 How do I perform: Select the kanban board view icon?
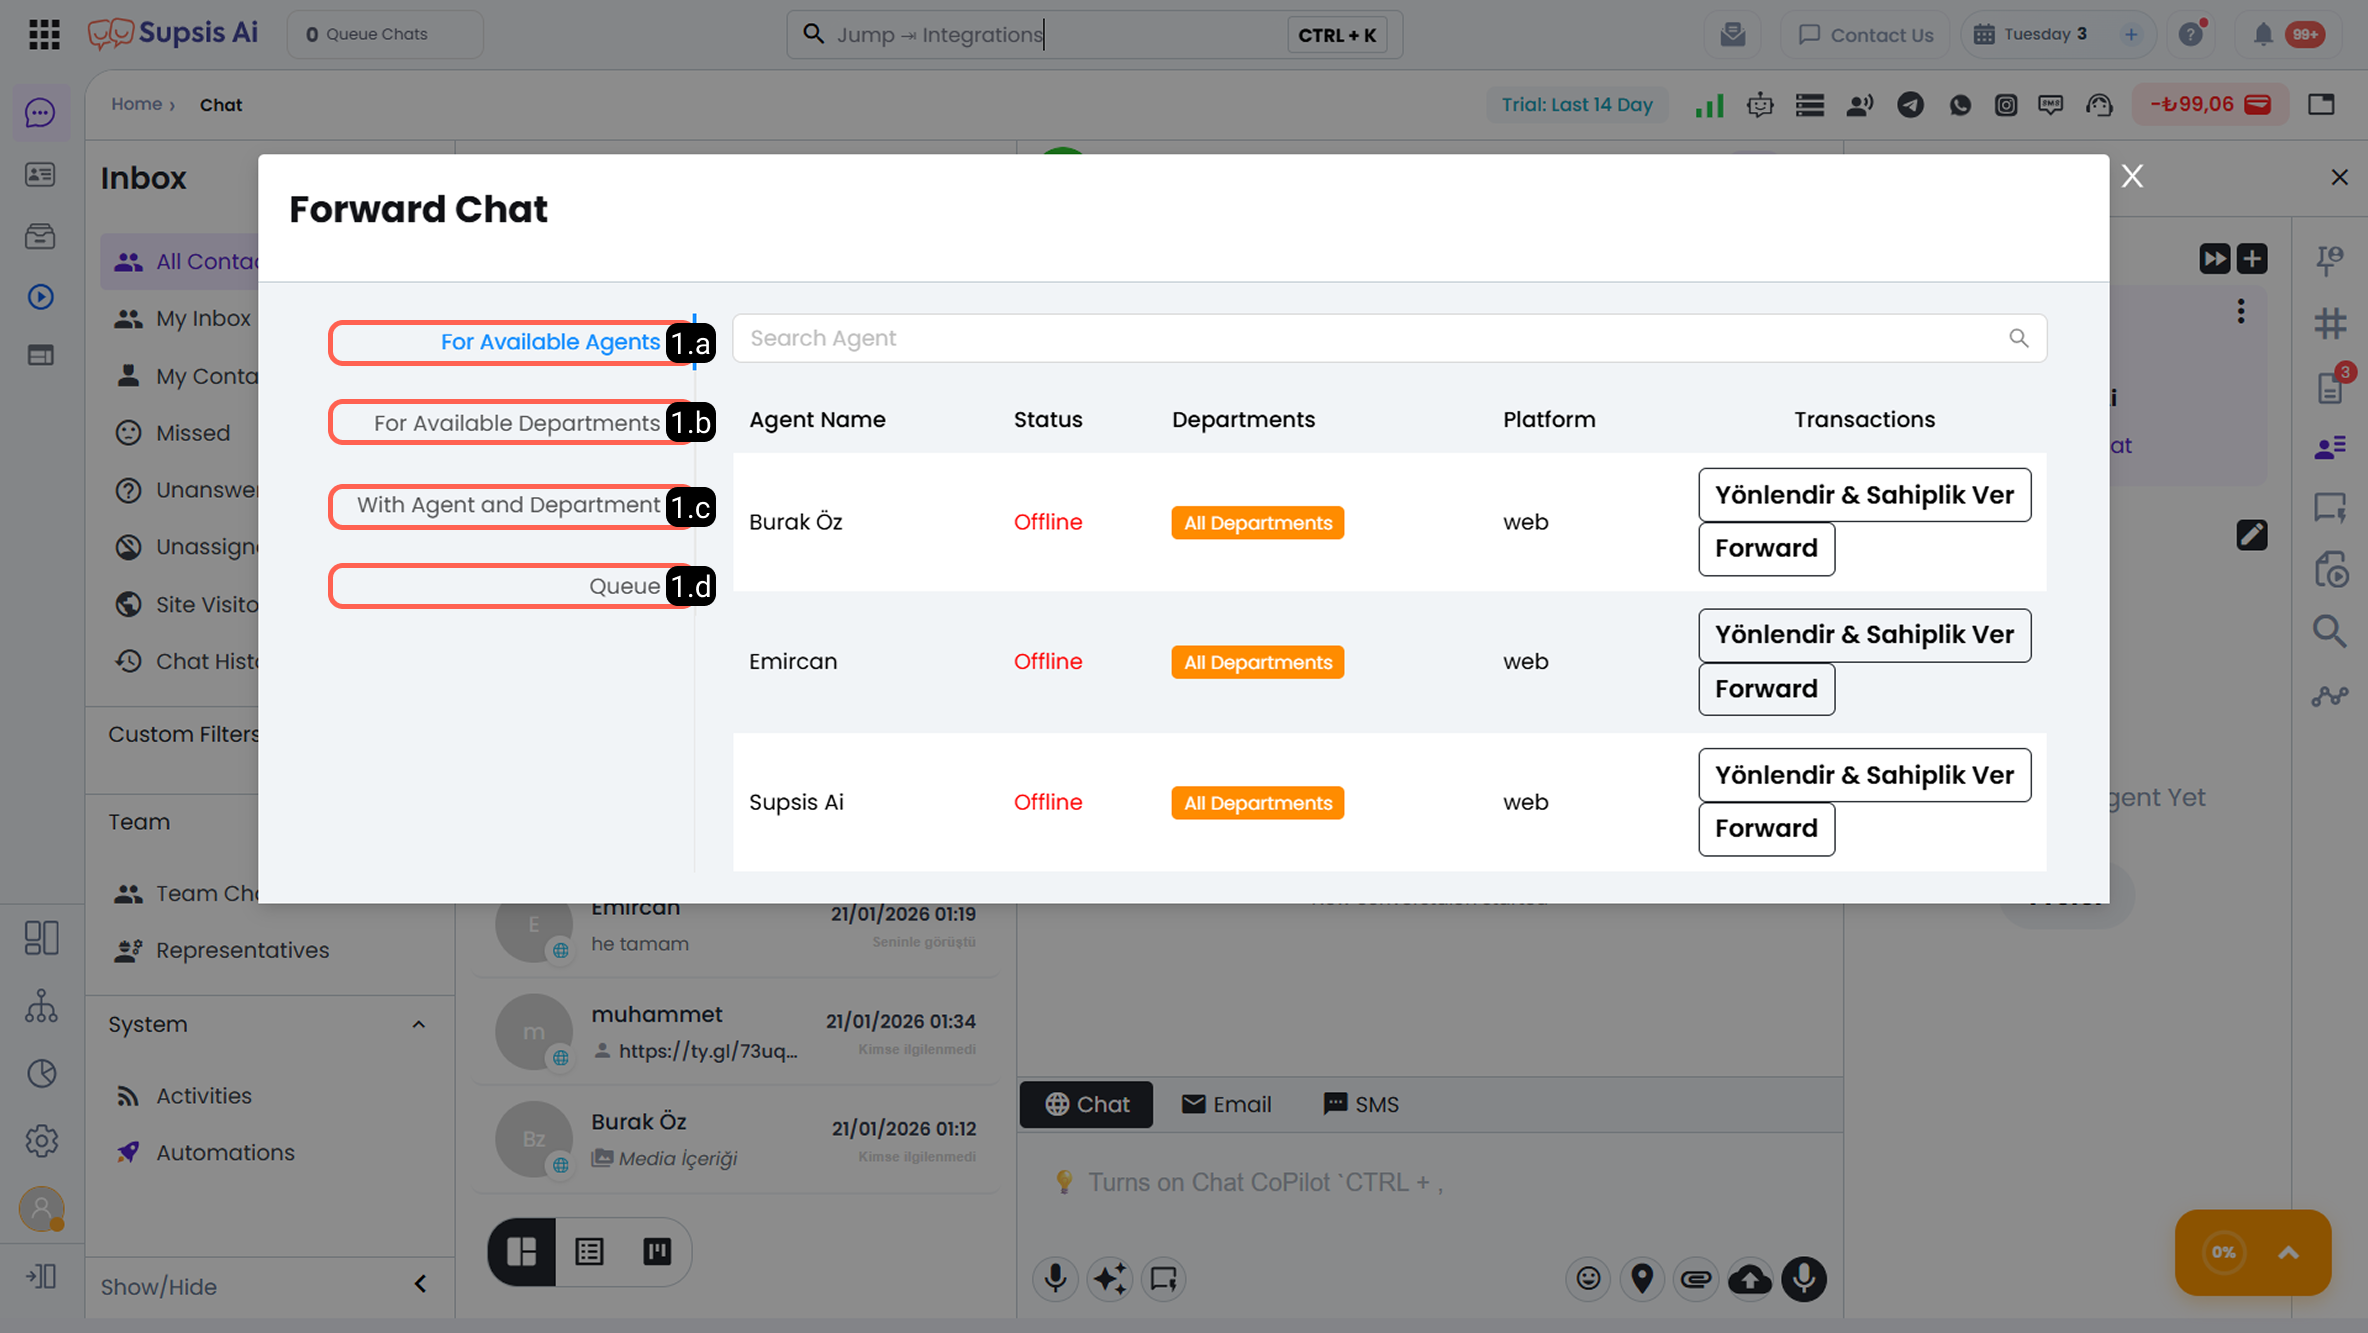tap(657, 1251)
